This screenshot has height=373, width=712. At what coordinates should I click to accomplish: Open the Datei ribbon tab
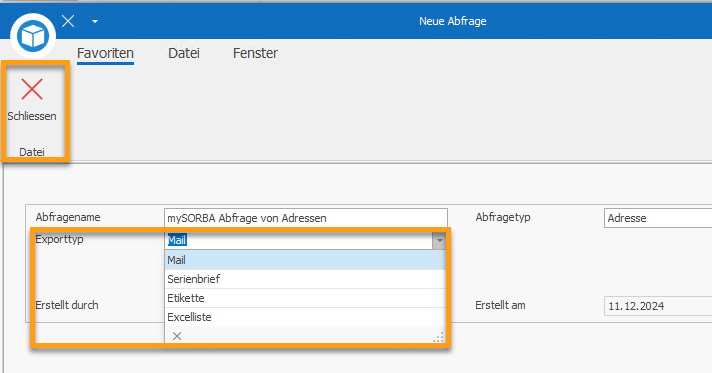click(x=184, y=53)
